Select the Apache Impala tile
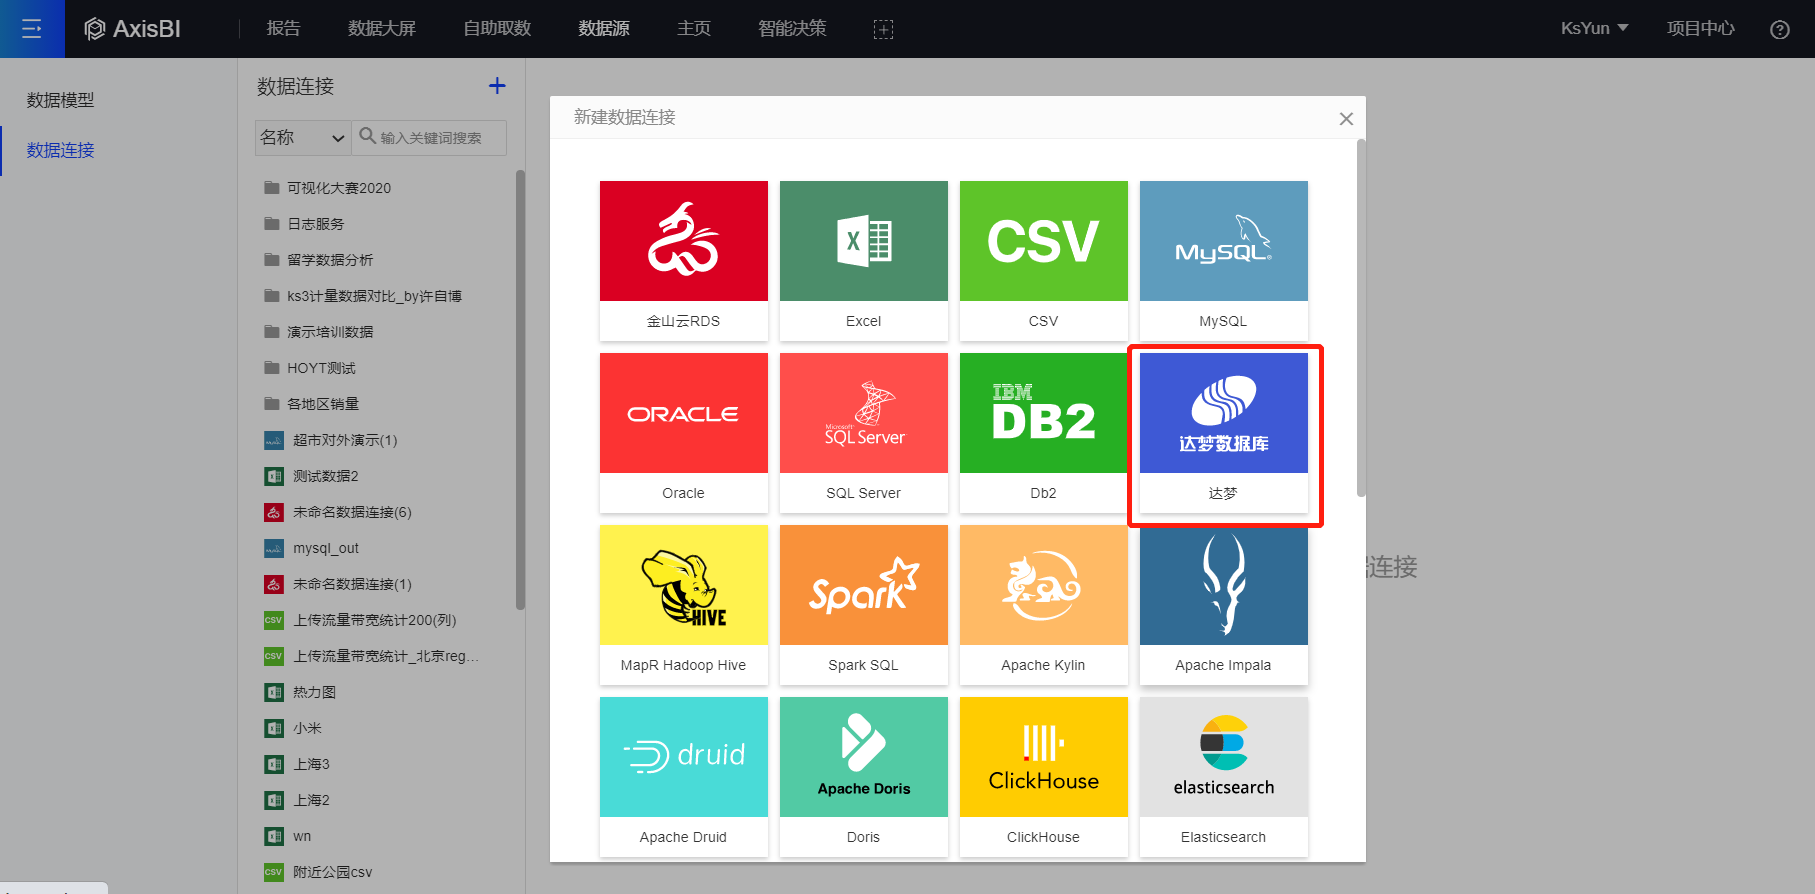1815x894 pixels. tap(1224, 605)
